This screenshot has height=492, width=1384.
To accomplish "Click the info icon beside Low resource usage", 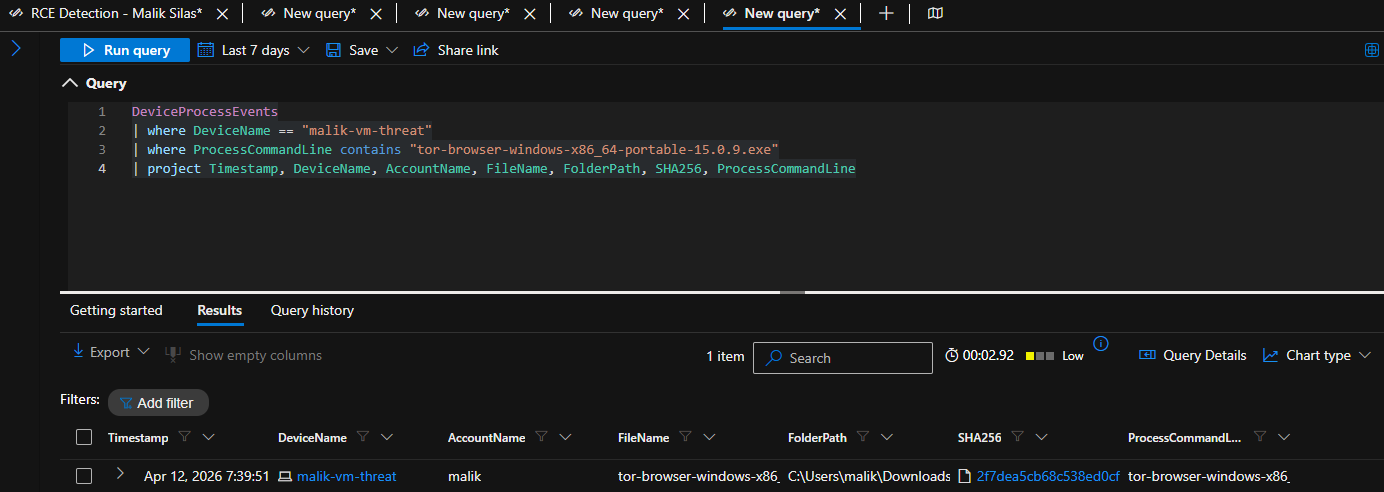I will pos(1101,344).
